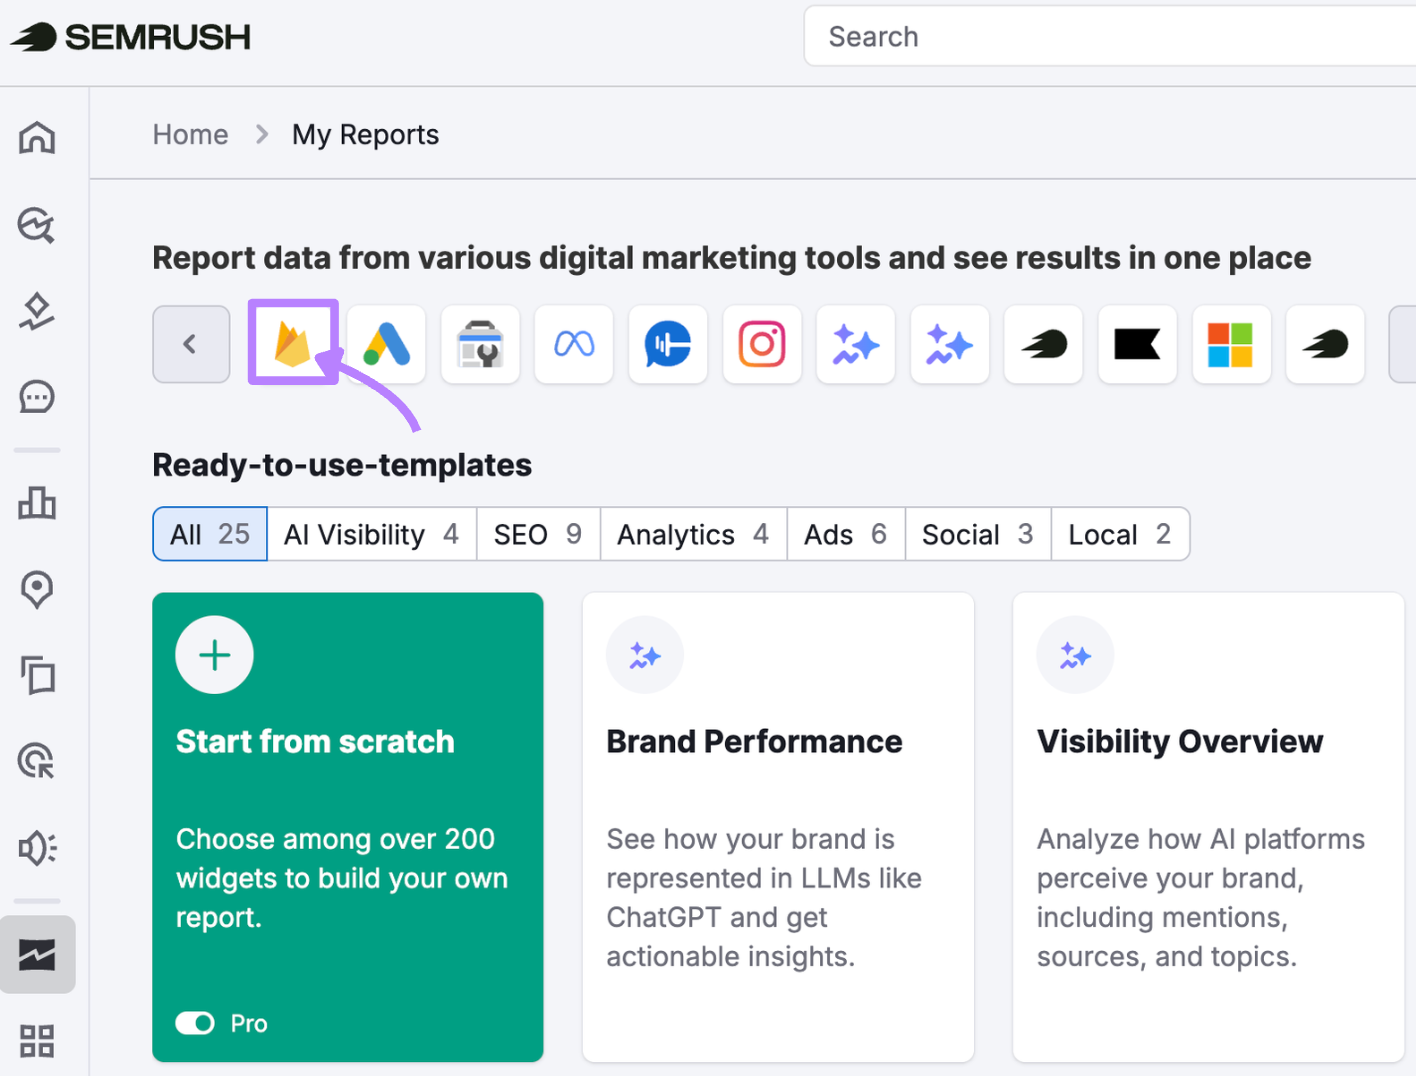1416x1076 pixels.
Task: Open the stacked pages sidebar icon
Action: [37, 675]
